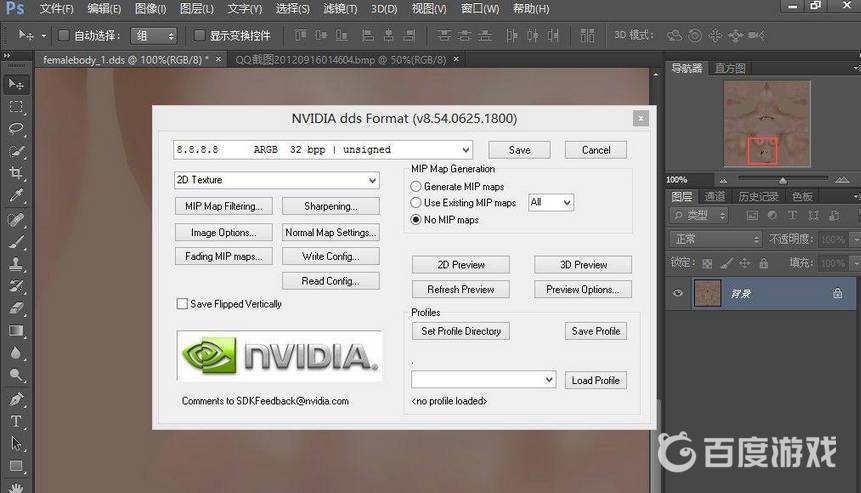This screenshot has width=861, height=493.
Task: Click the Sharpening button
Action: coord(331,206)
